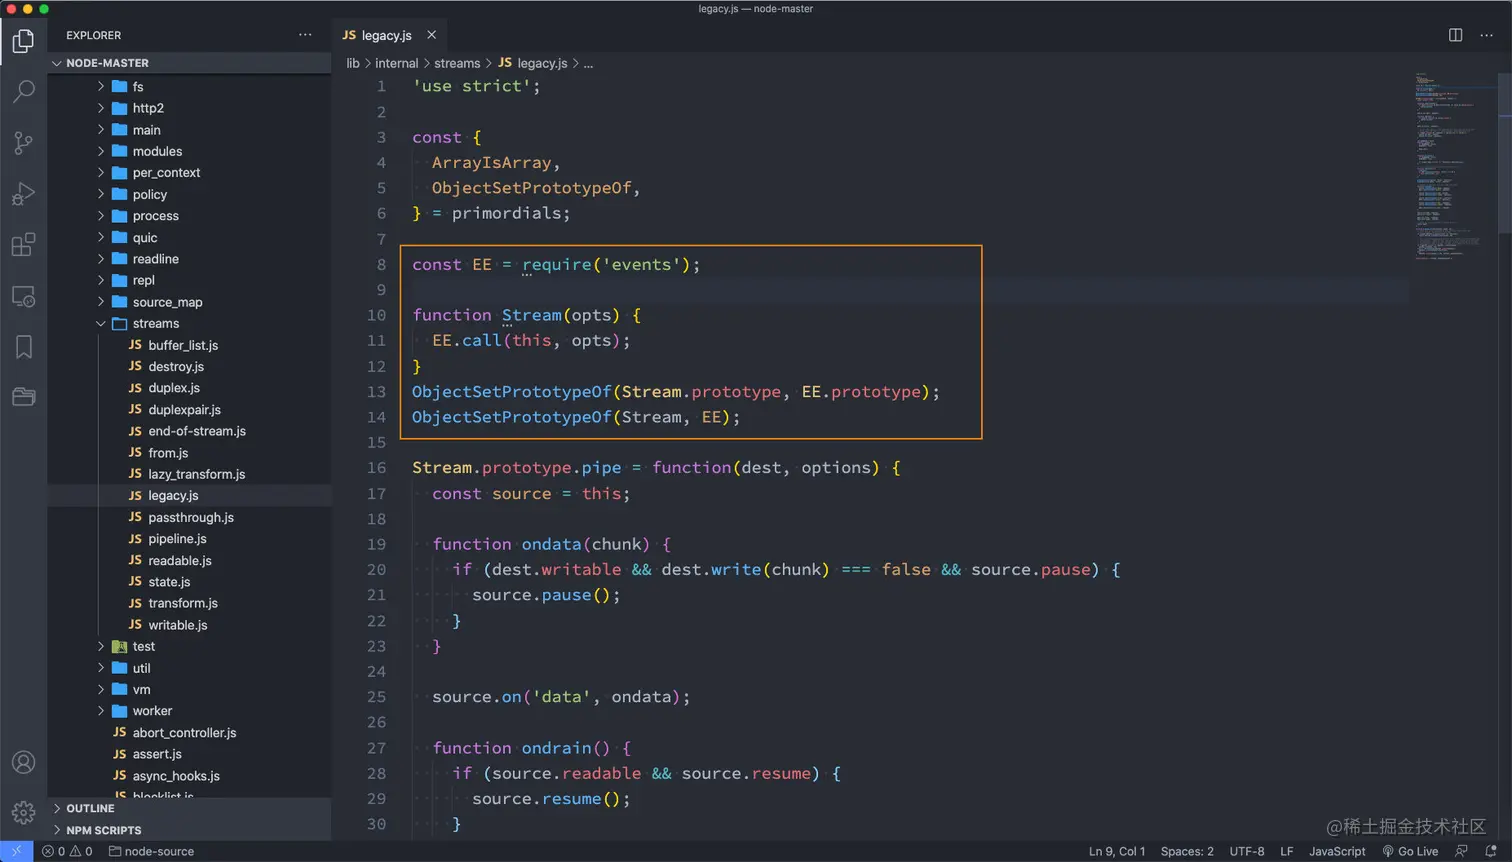This screenshot has width=1512, height=862.
Task: Click UTF-8 encoding selector
Action: (1246, 851)
